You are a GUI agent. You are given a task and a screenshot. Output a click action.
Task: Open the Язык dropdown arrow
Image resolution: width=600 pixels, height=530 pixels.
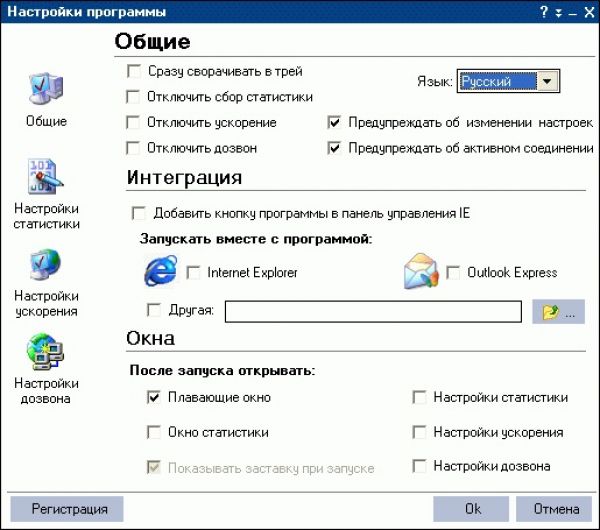[548, 81]
